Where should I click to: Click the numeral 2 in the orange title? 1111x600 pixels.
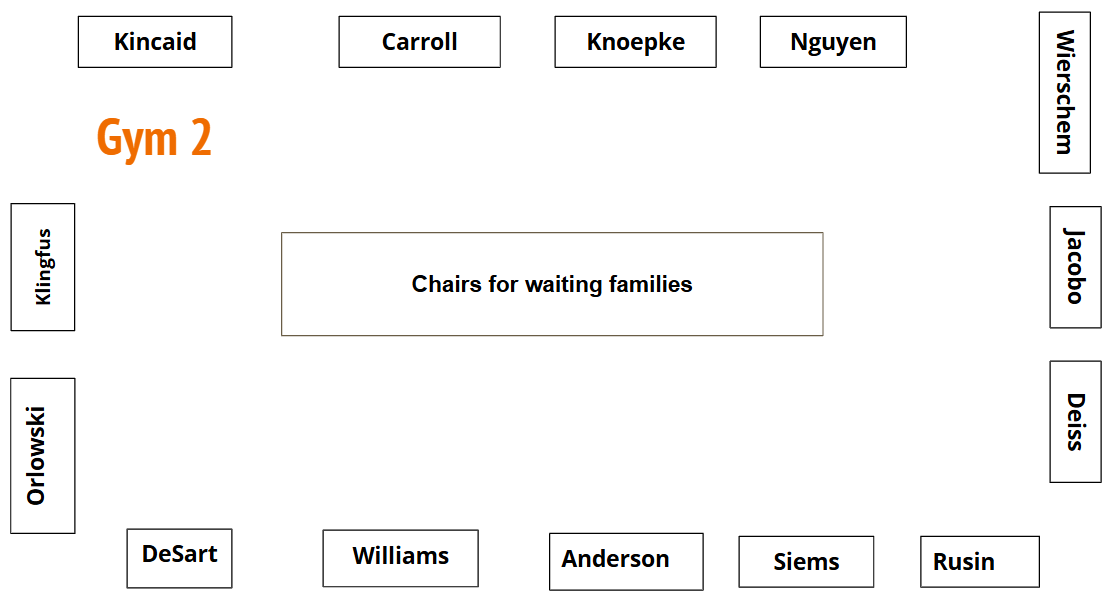200,138
